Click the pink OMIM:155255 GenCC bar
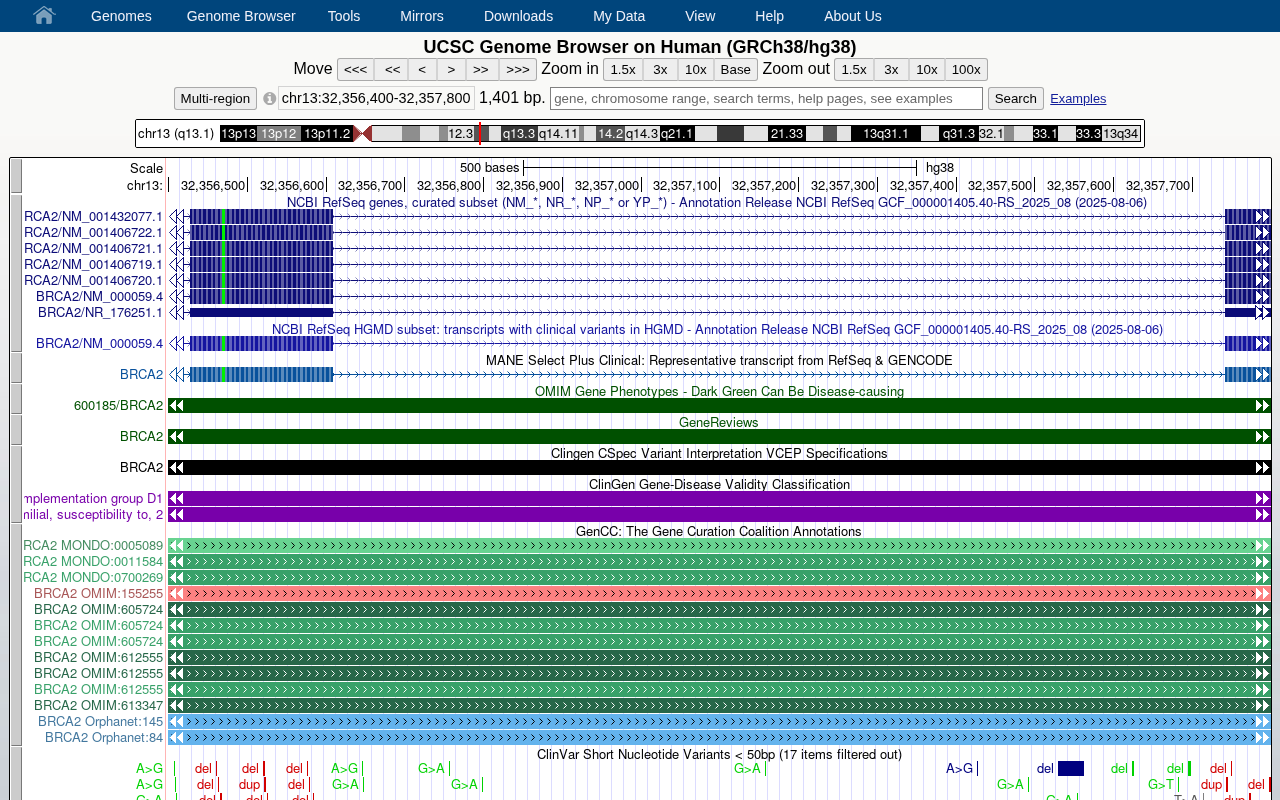1280x800 pixels. tap(719, 593)
